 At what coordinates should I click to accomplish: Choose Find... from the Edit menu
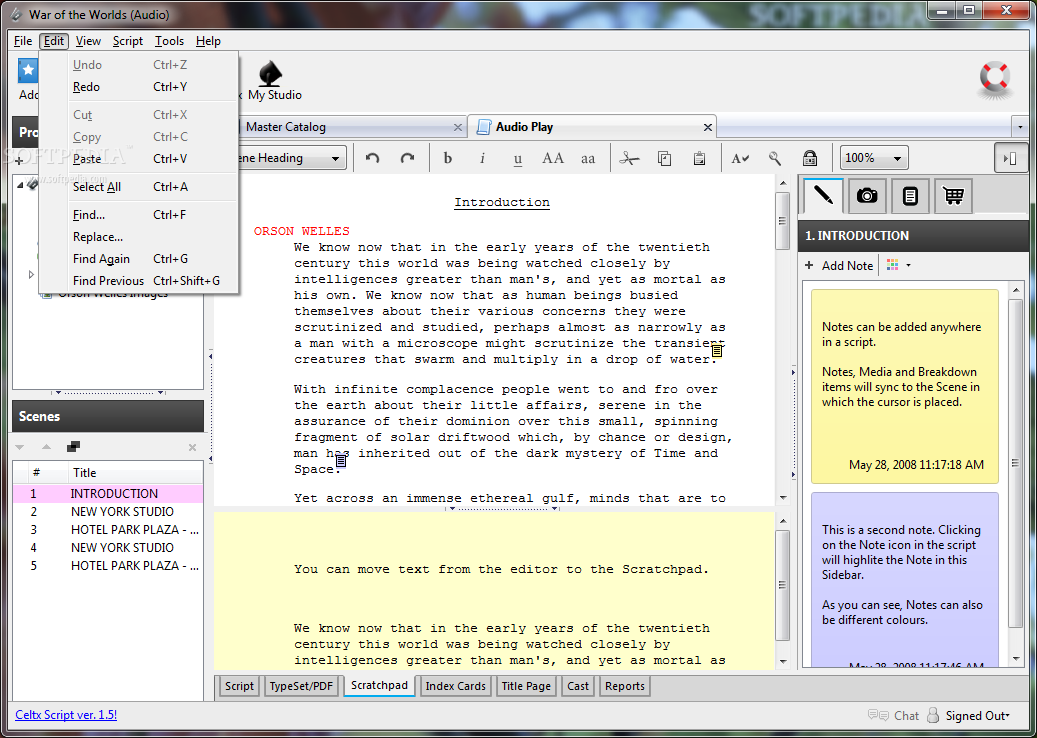(138, 215)
